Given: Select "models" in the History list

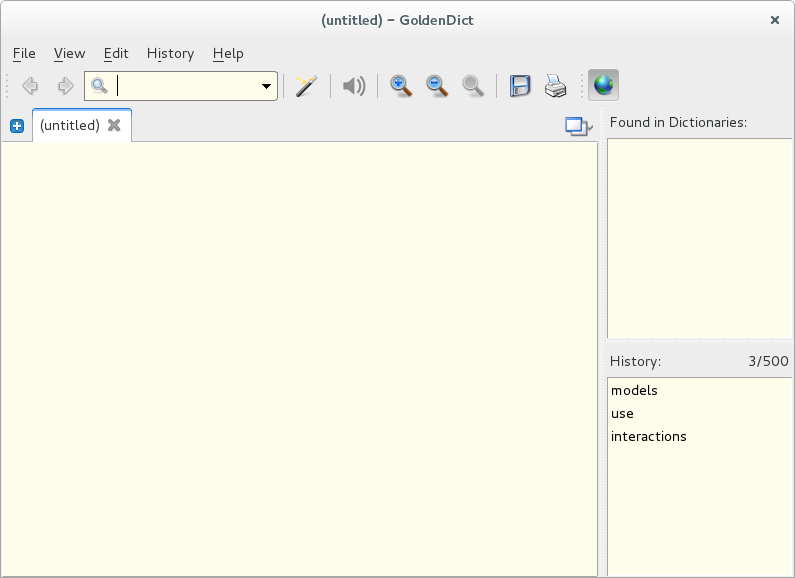Looking at the screenshot, I should click(700, 390).
